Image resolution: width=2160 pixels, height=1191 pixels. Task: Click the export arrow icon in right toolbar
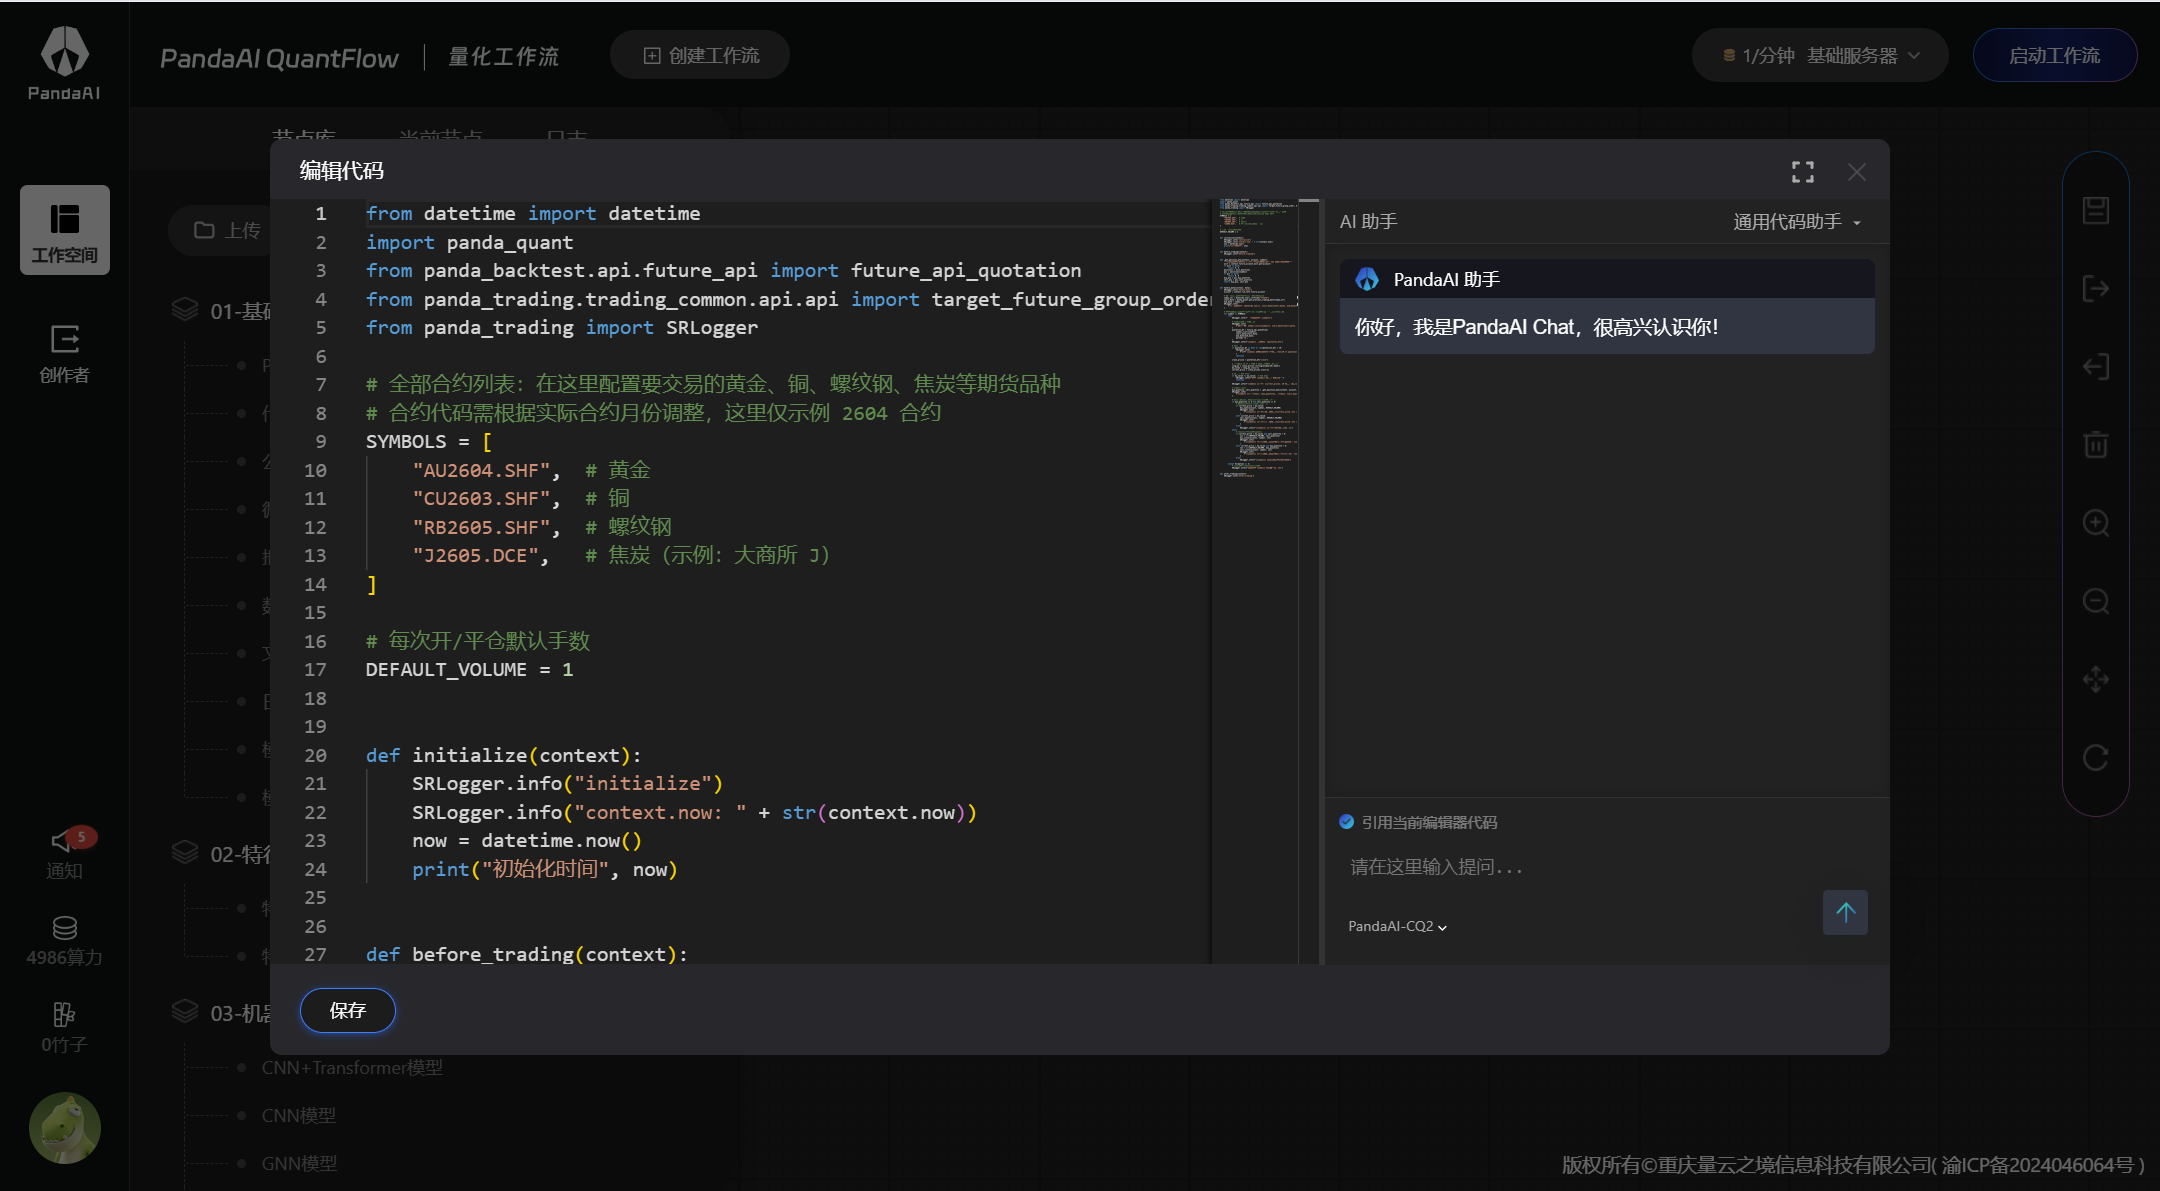tap(2096, 289)
